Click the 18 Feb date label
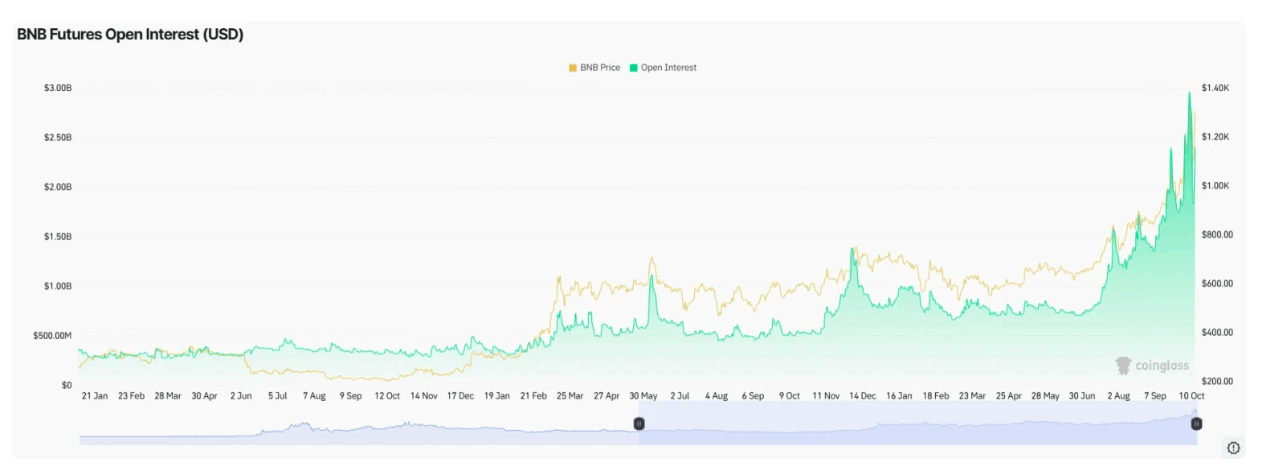 pyautogui.click(x=935, y=396)
